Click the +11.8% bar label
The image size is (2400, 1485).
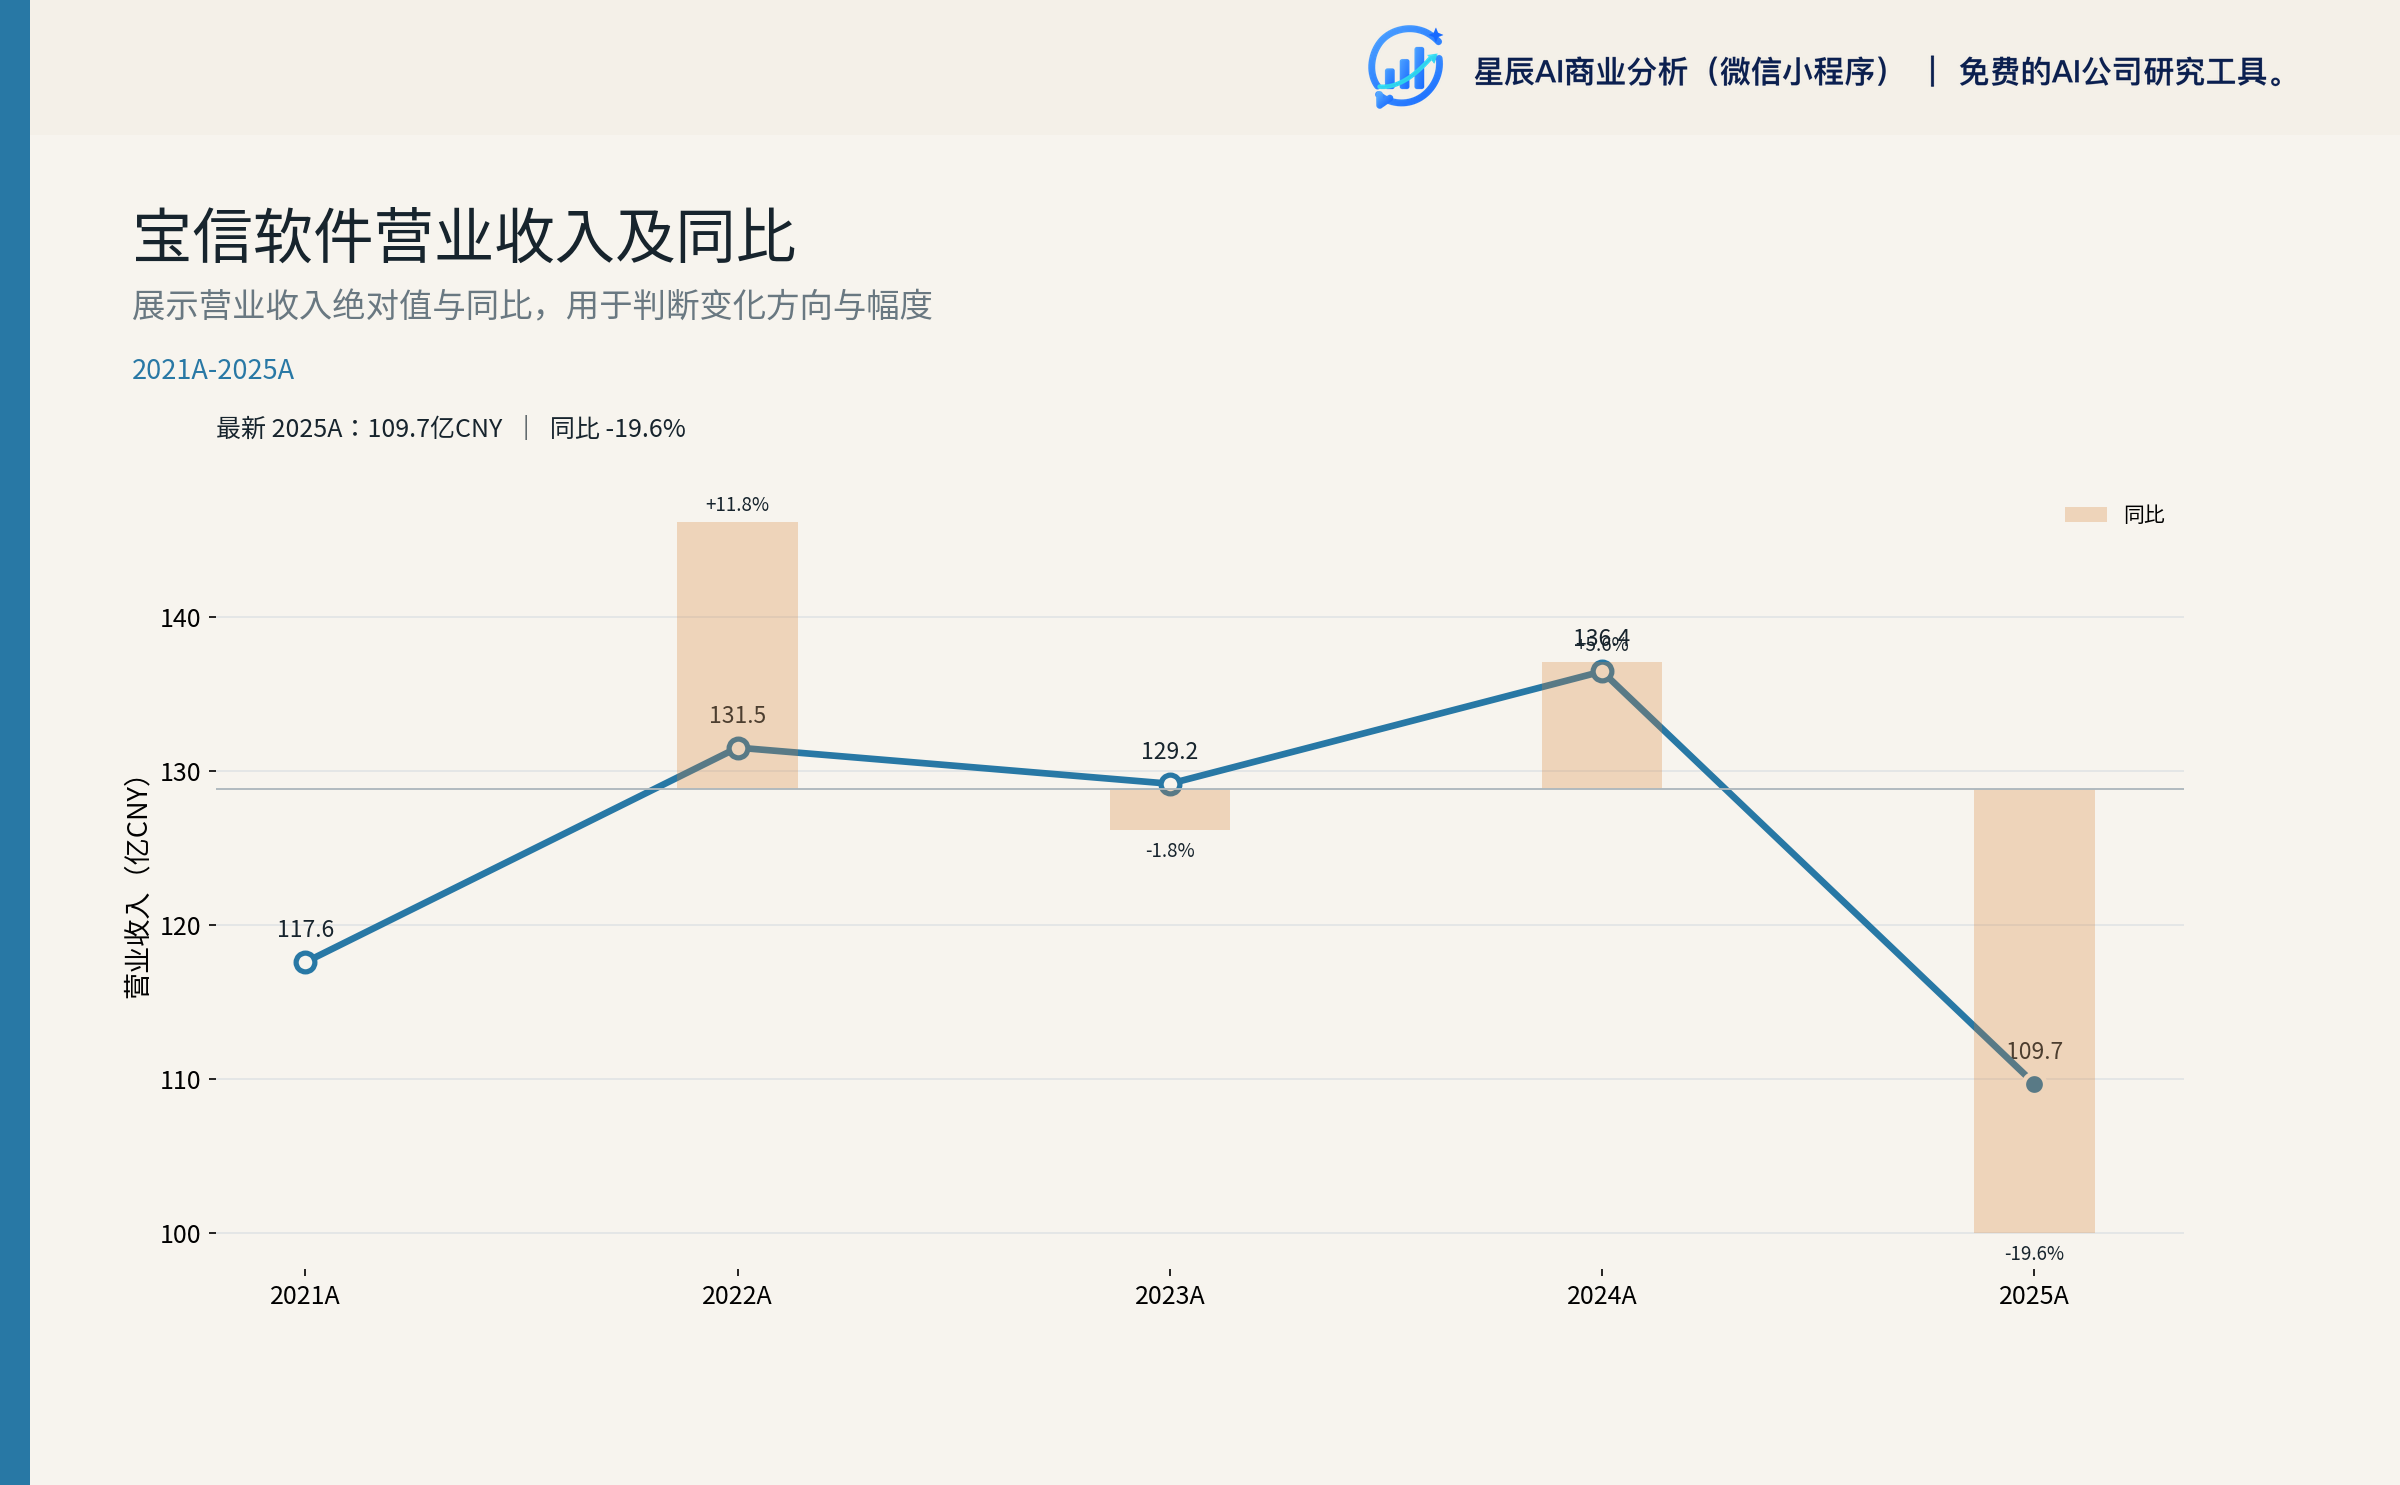[x=737, y=504]
